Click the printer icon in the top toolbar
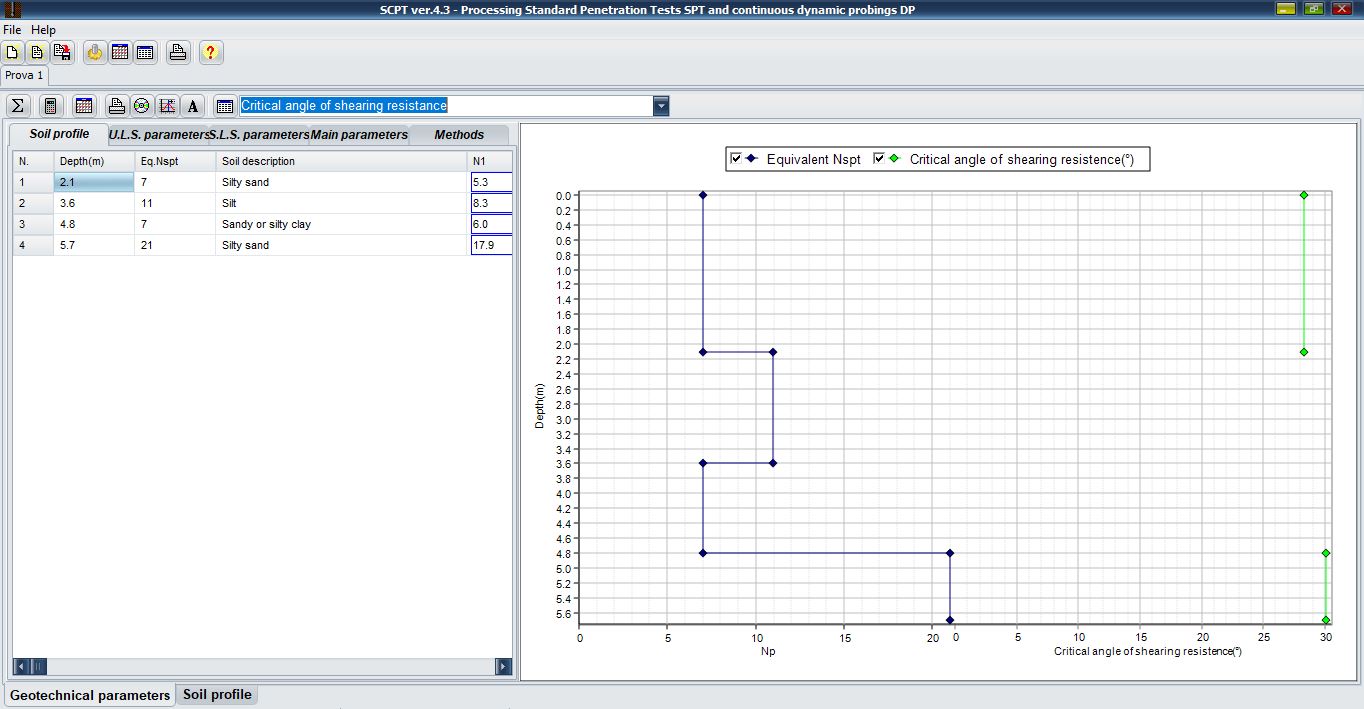 pos(178,53)
